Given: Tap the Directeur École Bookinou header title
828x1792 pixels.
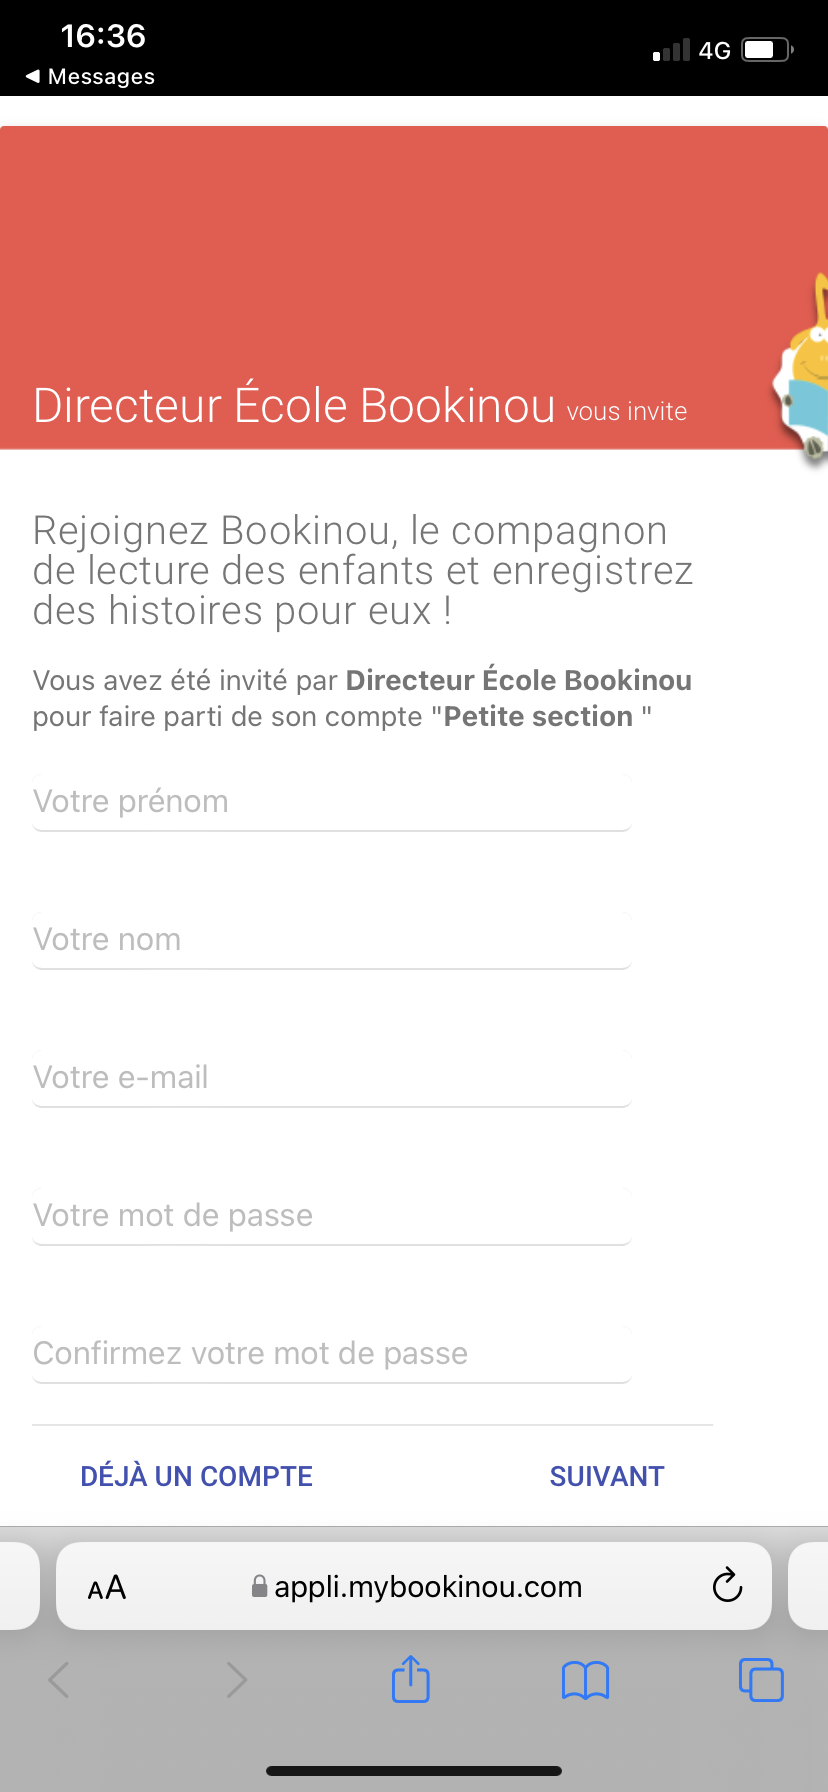Looking at the screenshot, I should 294,405.
